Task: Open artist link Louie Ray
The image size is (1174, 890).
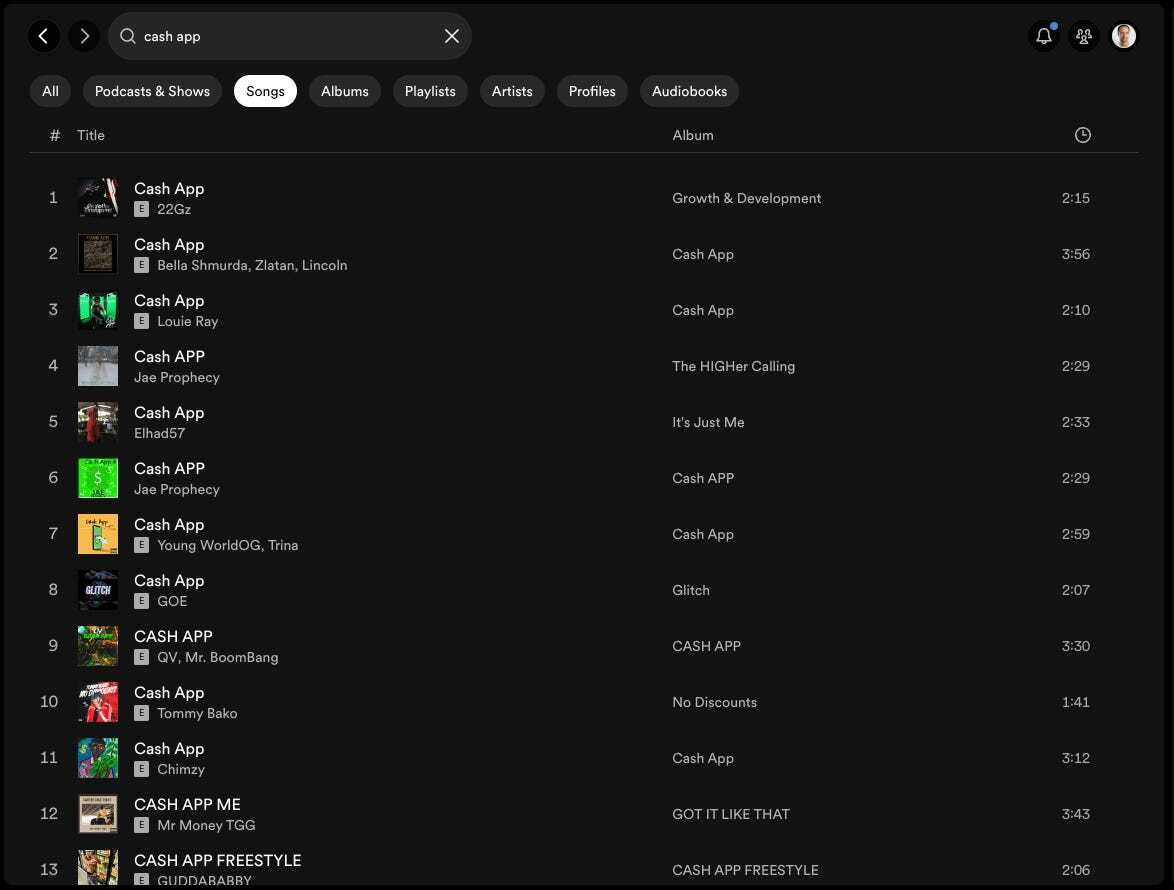Action: [187, 322]
